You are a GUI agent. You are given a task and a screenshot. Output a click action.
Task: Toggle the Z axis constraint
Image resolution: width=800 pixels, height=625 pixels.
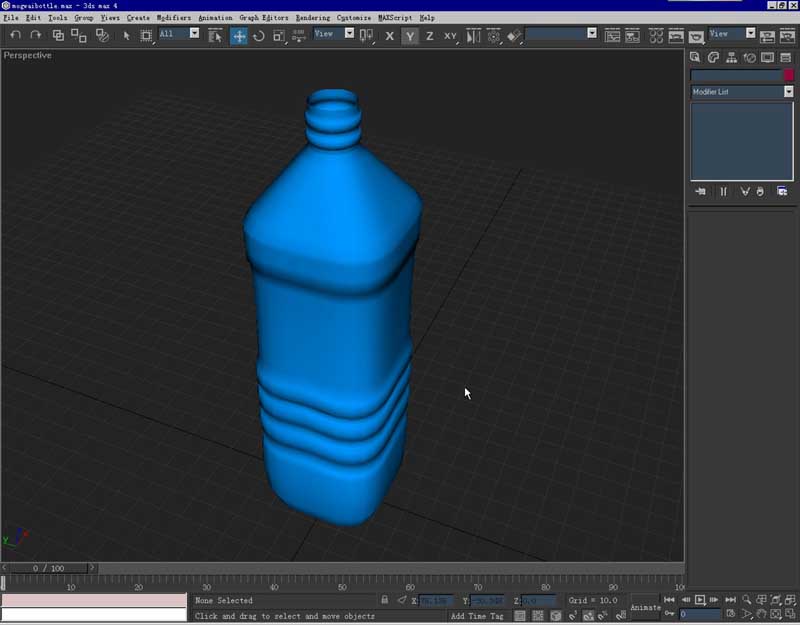pos(430,36)
